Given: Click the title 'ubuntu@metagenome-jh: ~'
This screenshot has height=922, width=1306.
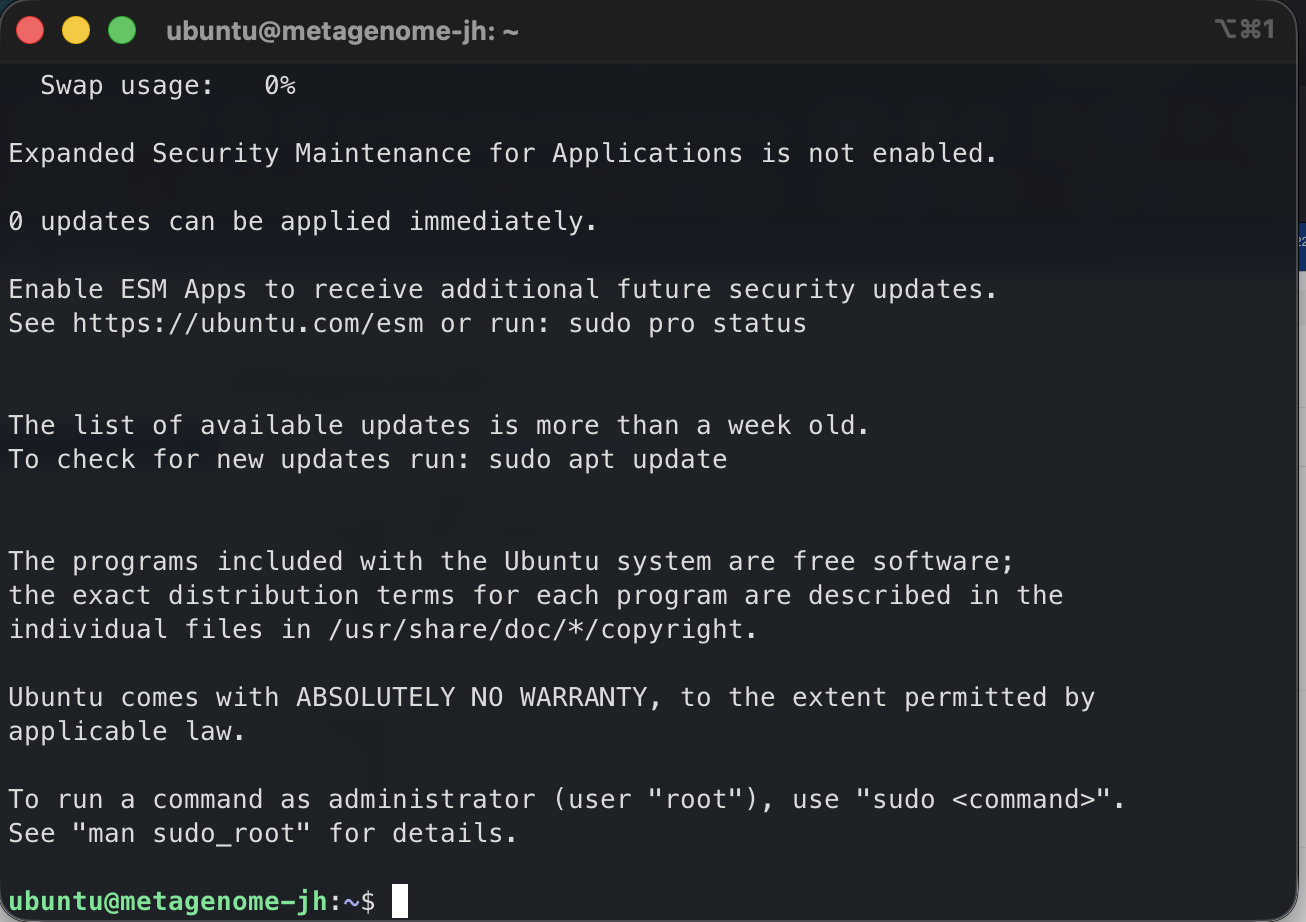Looking at the screenshot, I should click(x=342, y=31).
